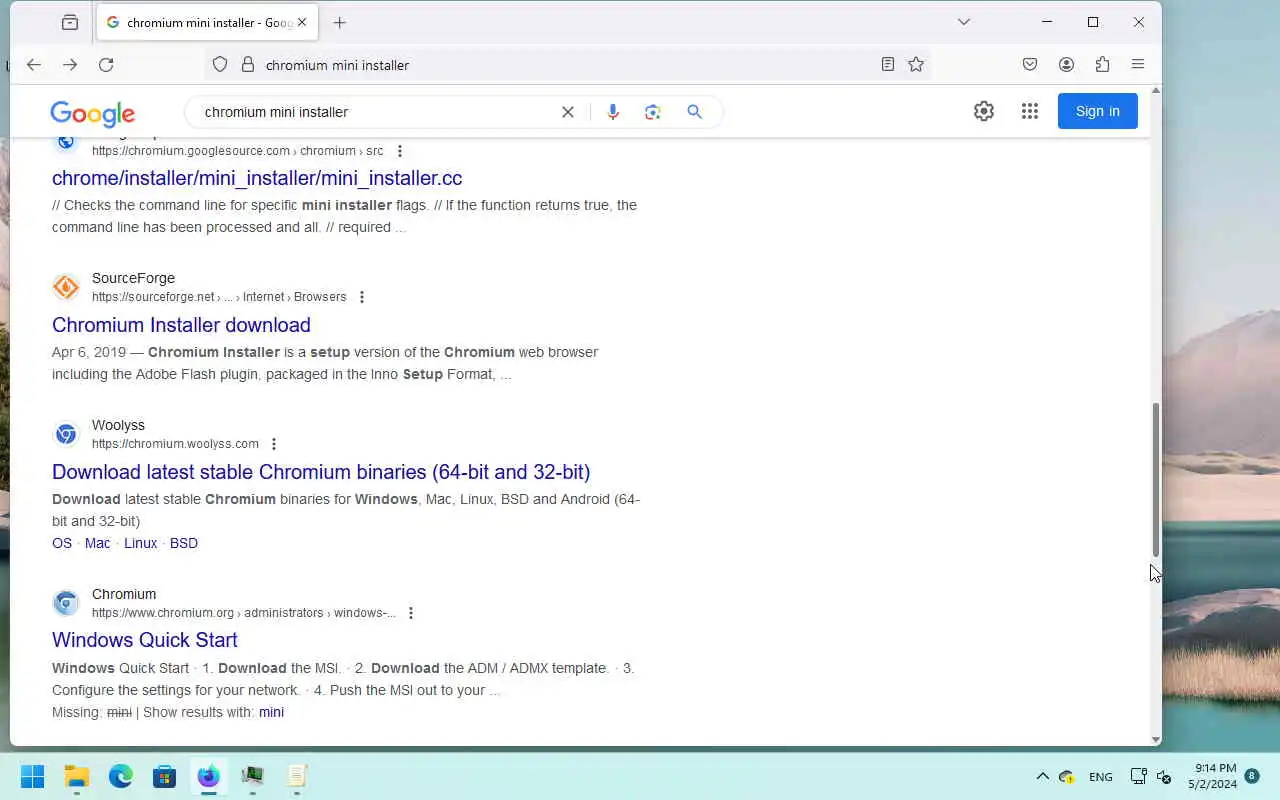Open the BSD sitelink under Woolyss

pos(184,543)
